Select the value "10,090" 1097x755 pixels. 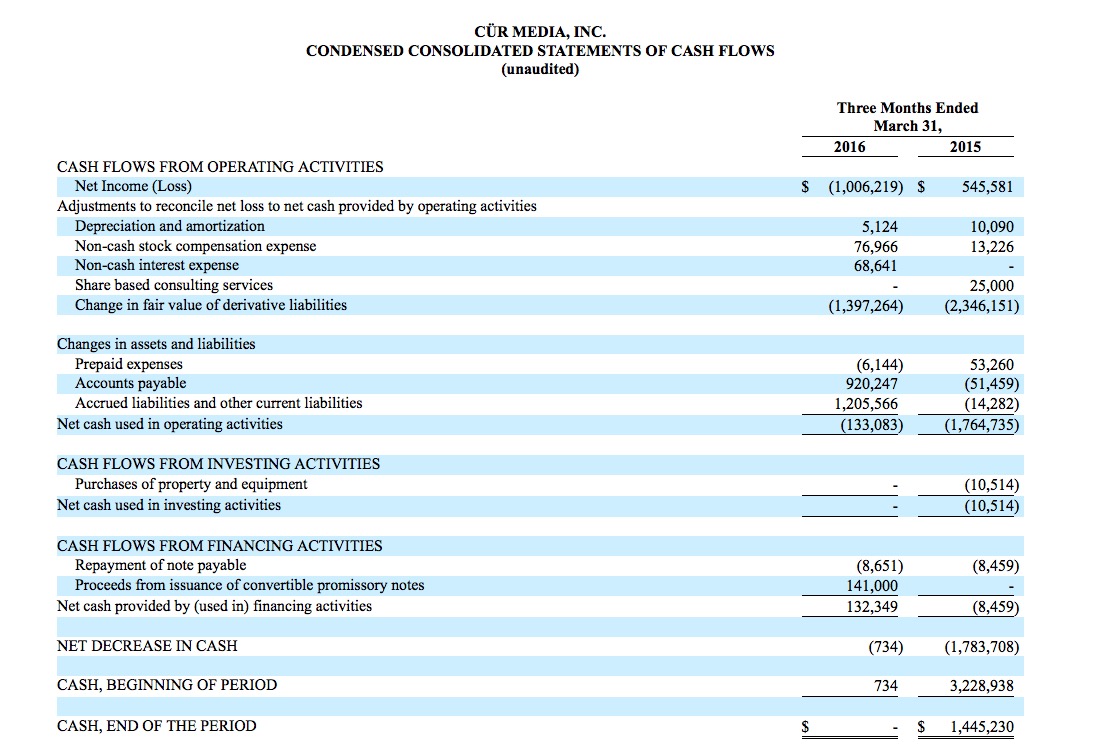(x=991, y=227)
